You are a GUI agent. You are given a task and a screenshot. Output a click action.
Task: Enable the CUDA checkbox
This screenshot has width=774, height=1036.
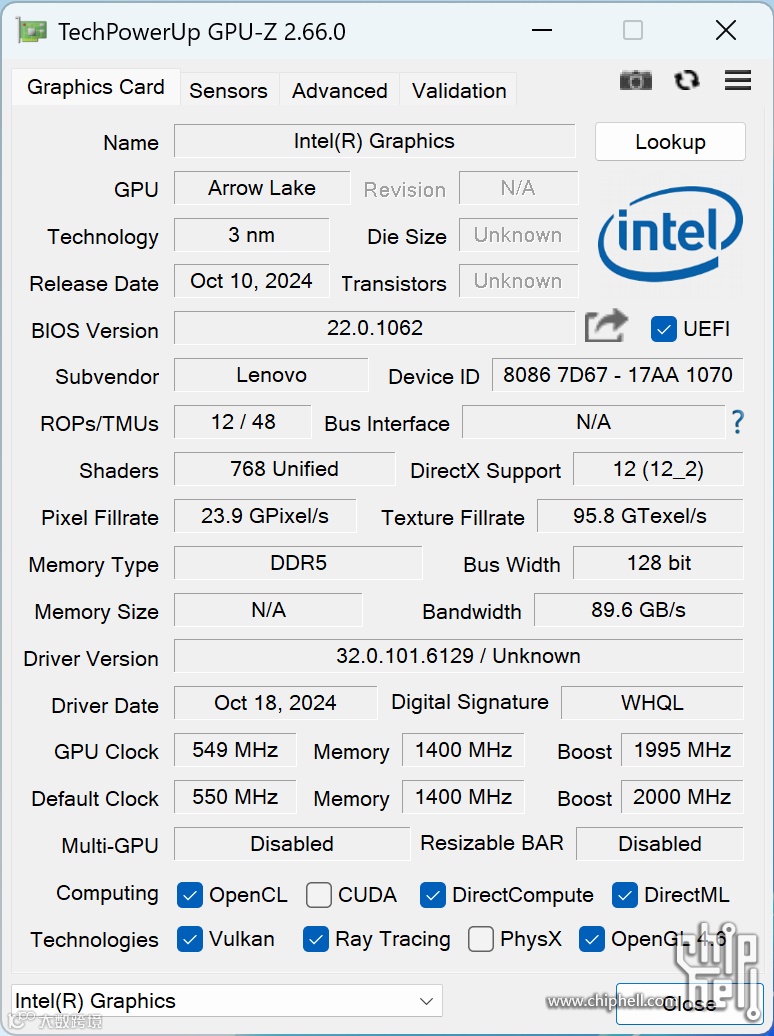click(319, 894)
